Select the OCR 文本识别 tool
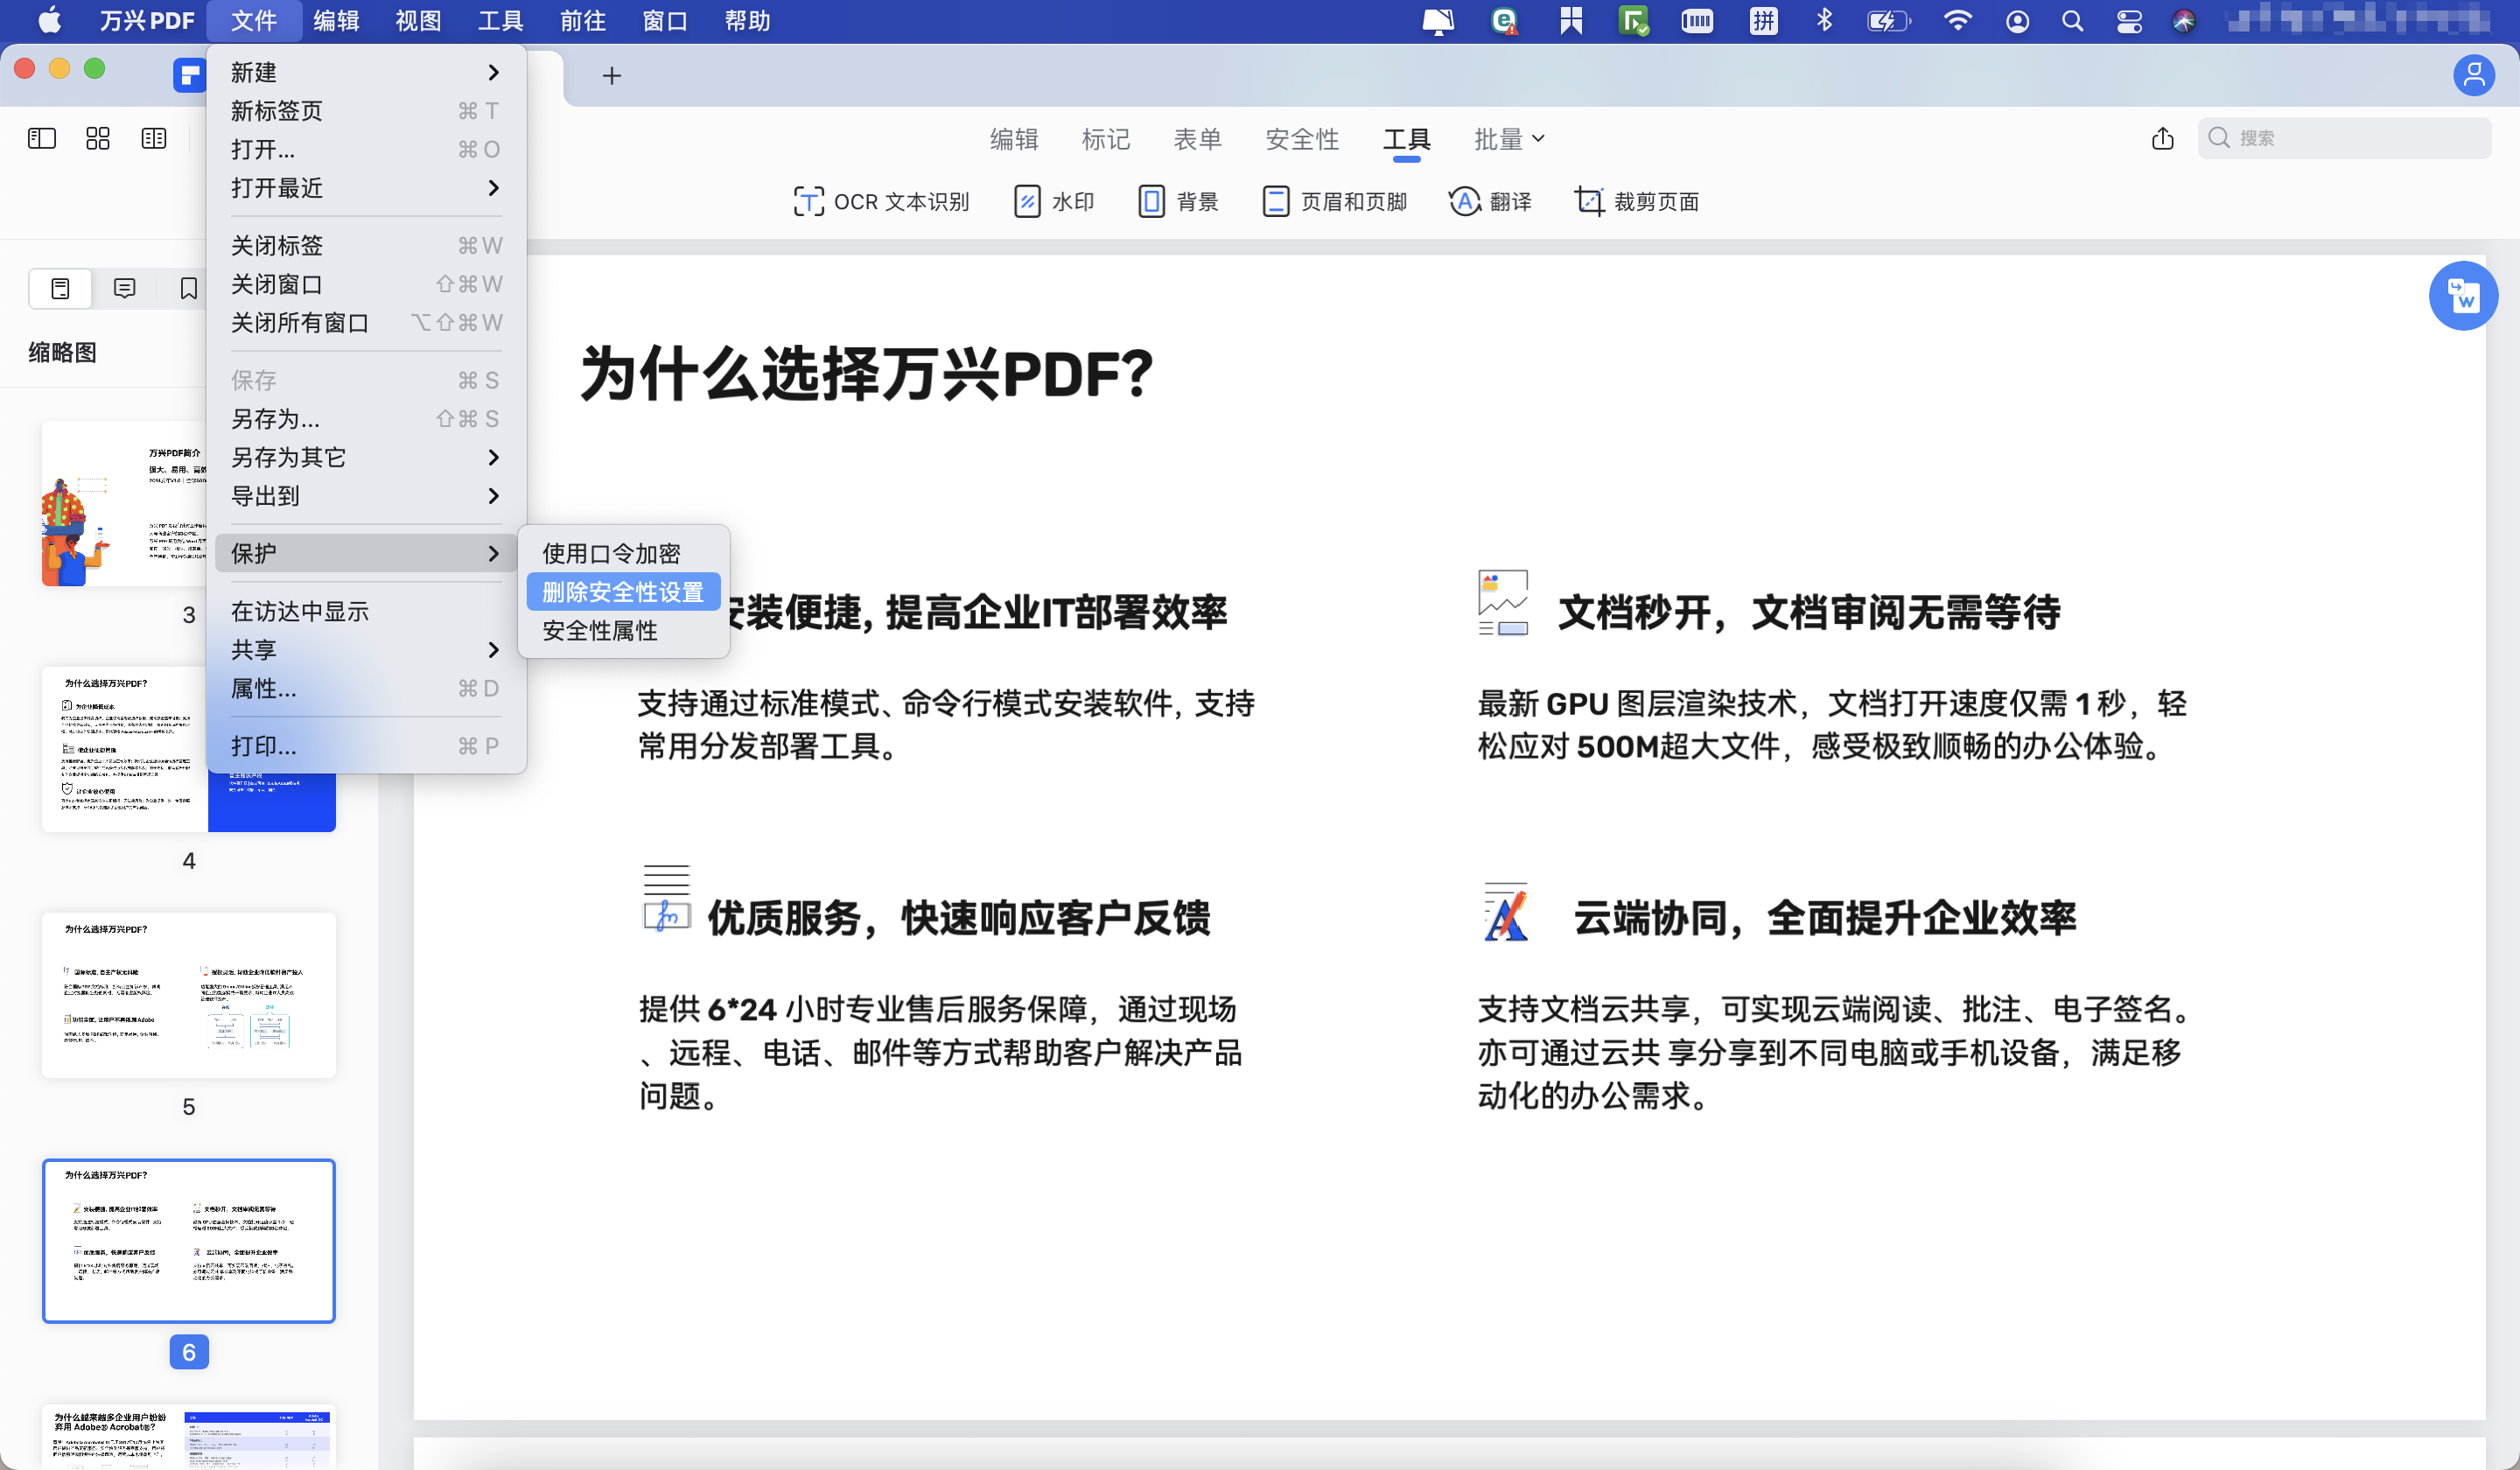 (881, 201)
